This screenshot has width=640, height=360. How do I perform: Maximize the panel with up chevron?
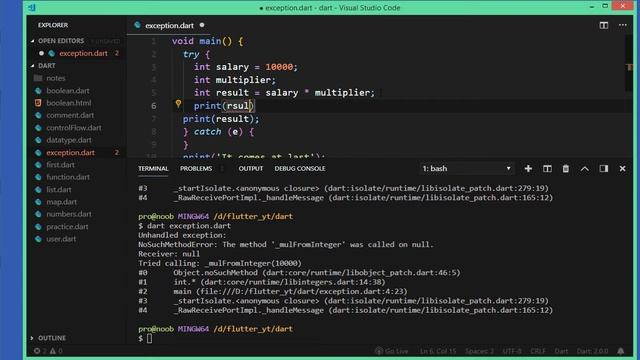584,169
